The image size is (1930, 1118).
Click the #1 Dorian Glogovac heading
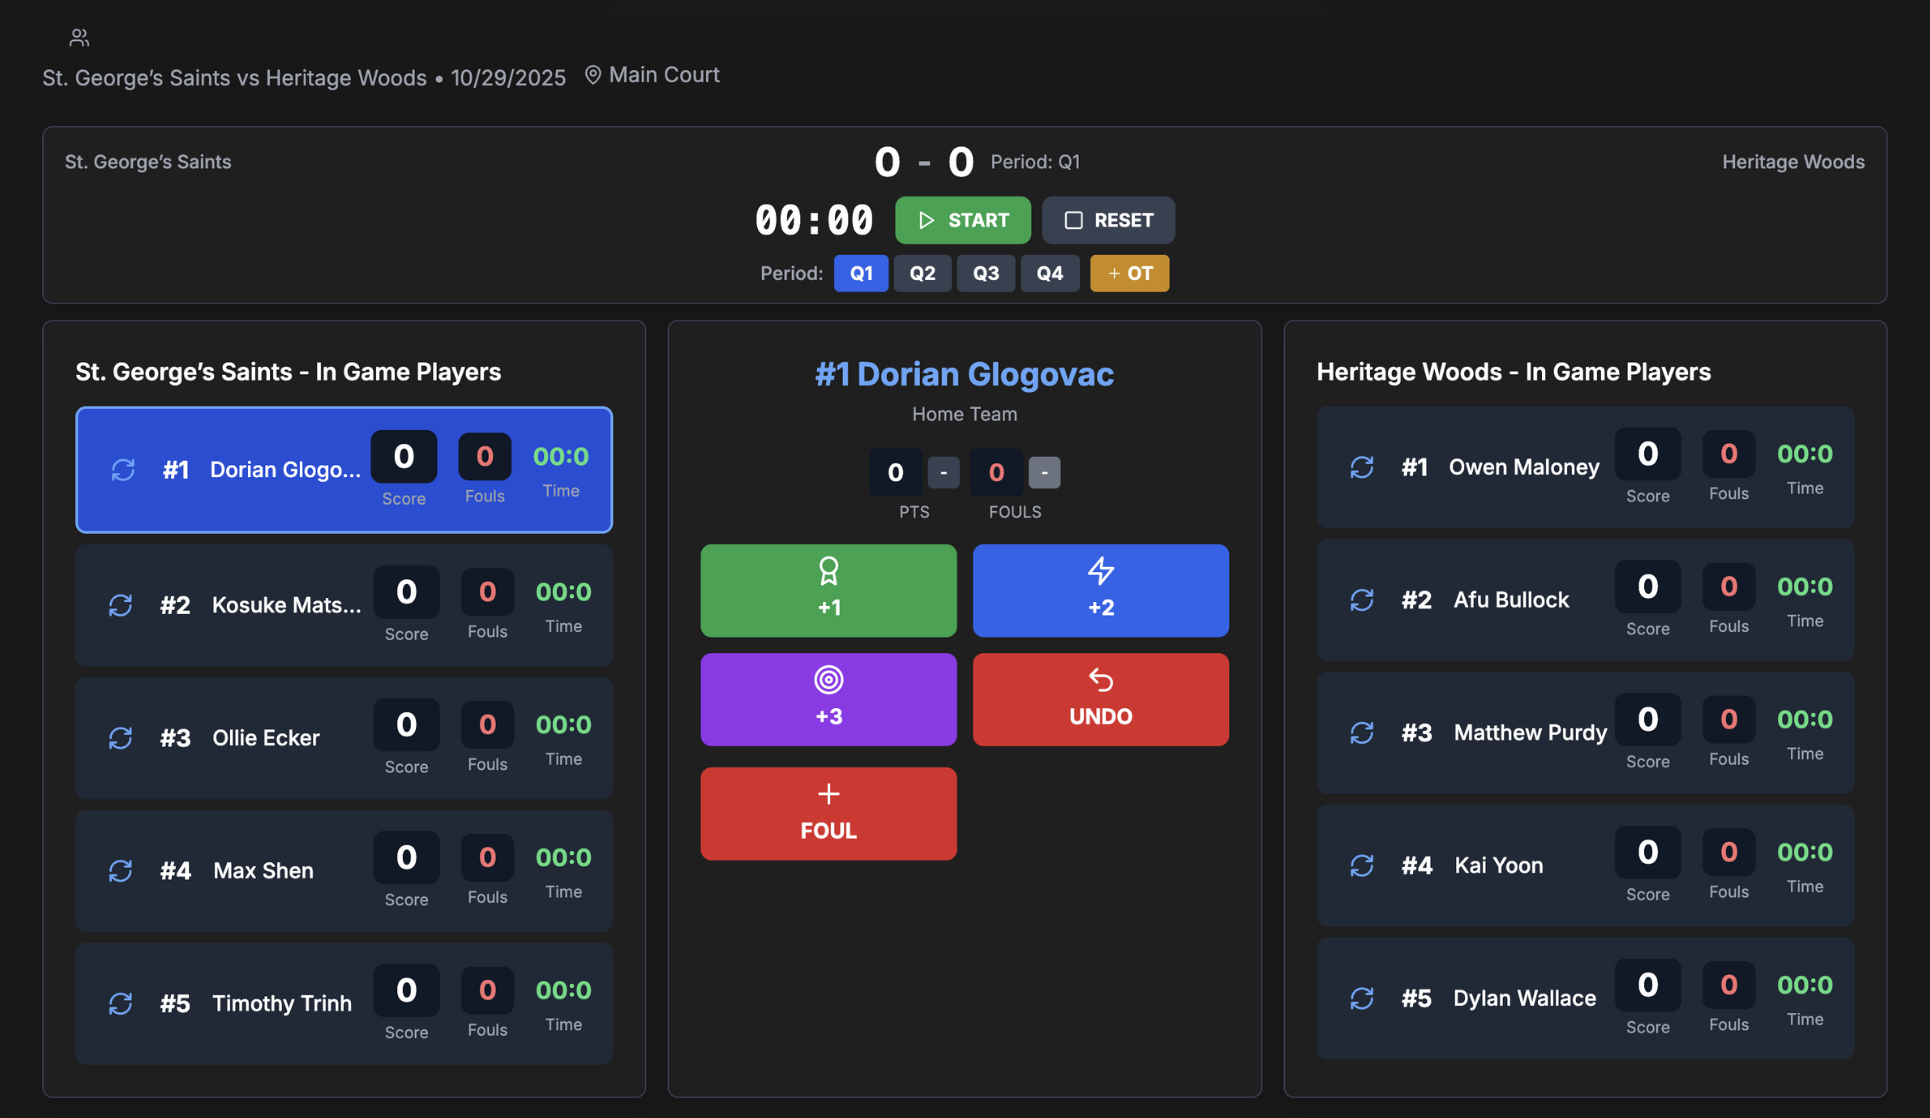964,374
